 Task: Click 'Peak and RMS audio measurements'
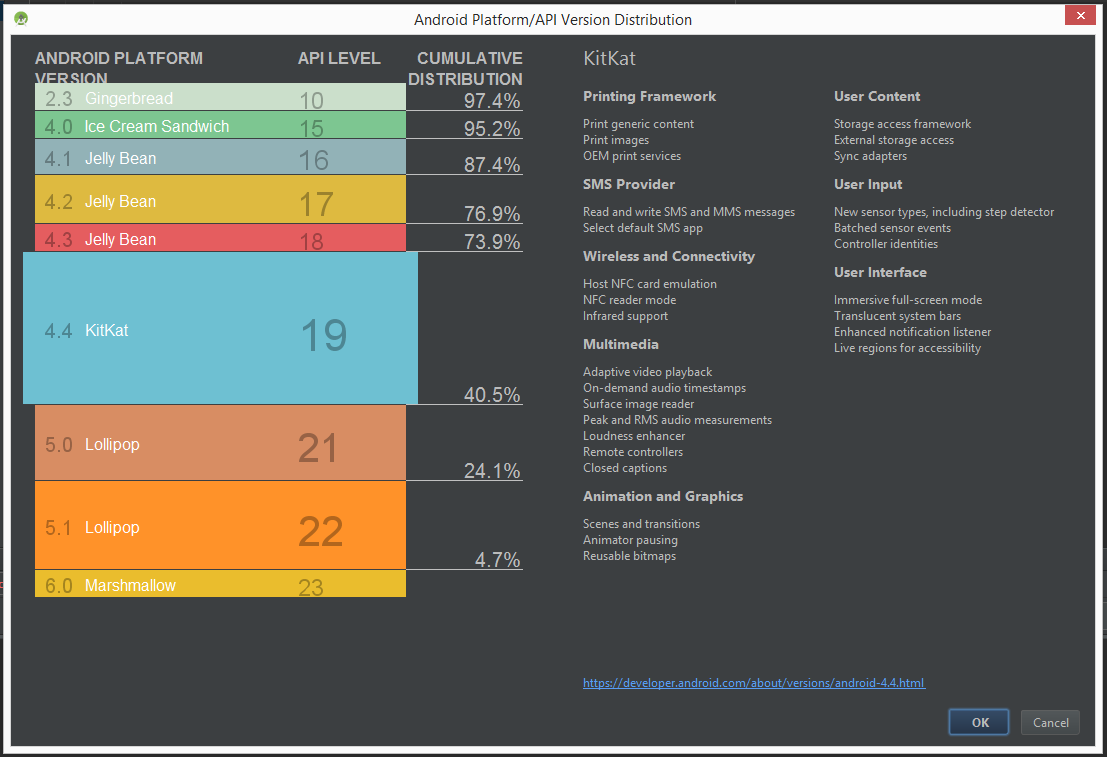tap(678, 420)
